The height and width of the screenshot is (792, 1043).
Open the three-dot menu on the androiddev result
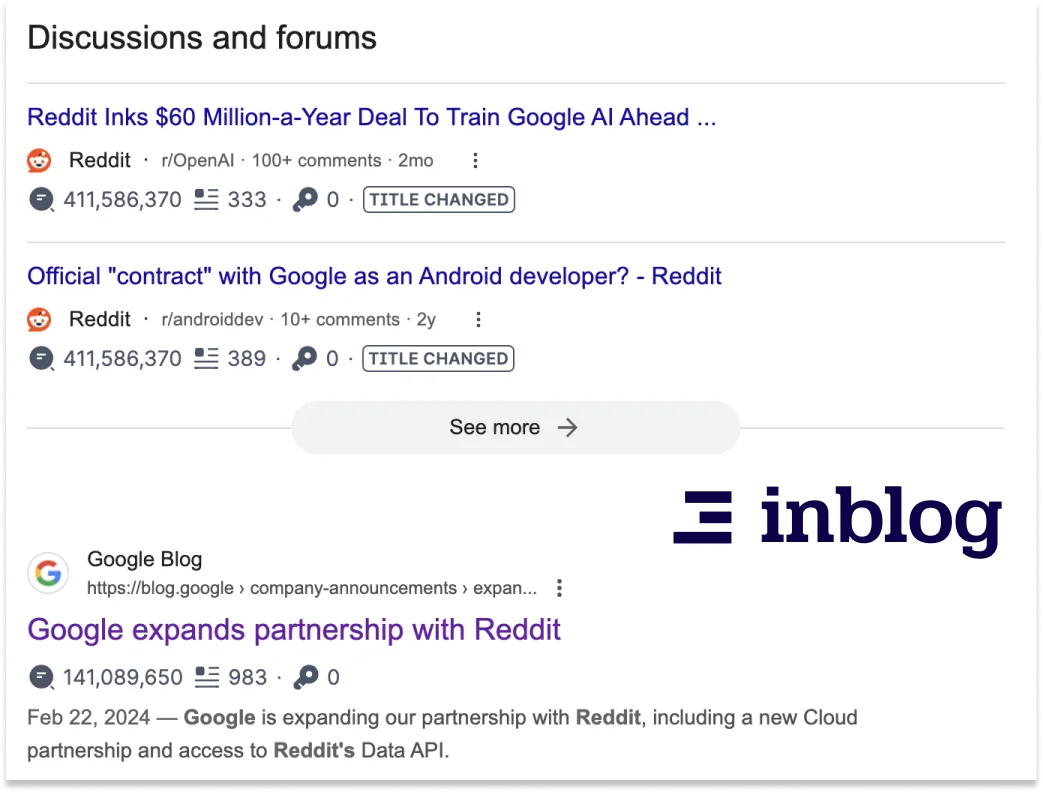478,319
